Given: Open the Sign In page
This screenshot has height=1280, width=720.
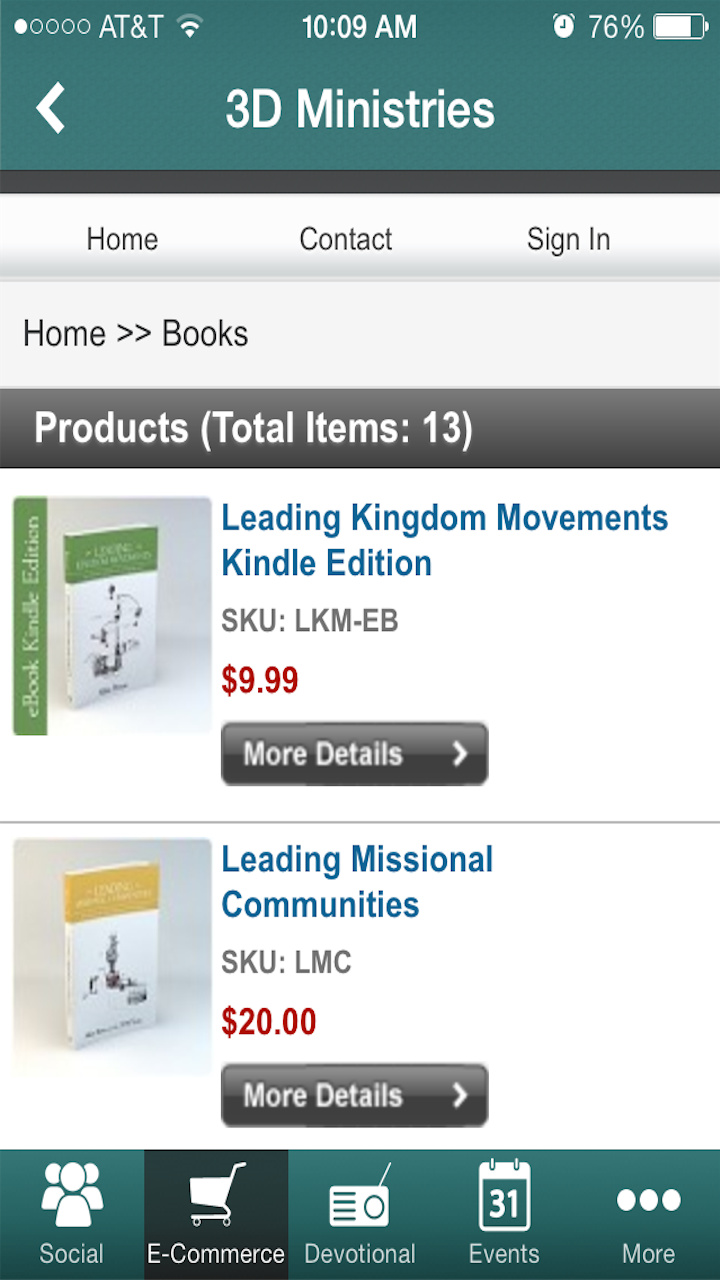Looking at the screenshot, I should click(568, 239).
